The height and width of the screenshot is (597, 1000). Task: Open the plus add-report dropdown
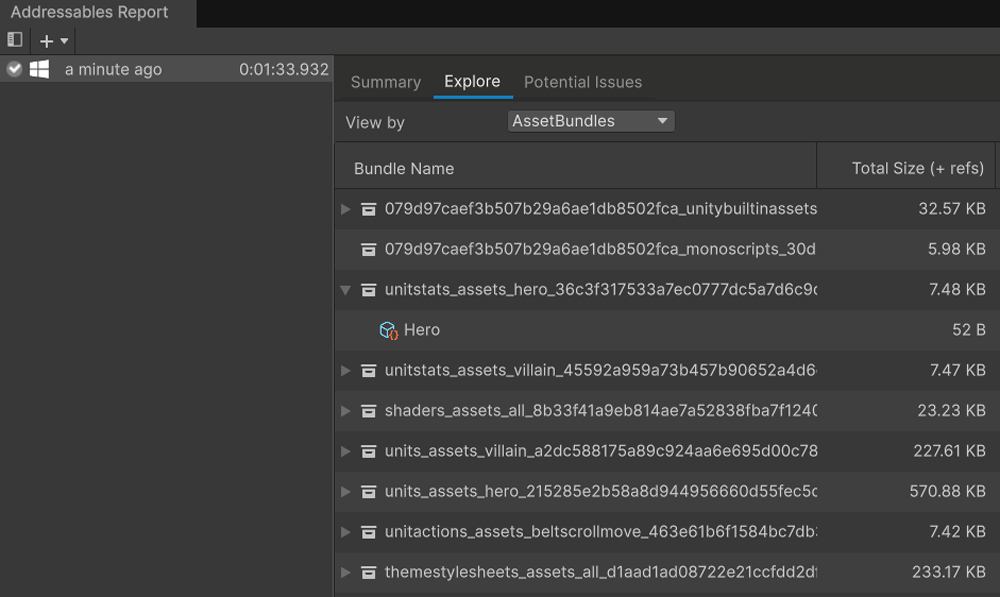pos(54,41)
